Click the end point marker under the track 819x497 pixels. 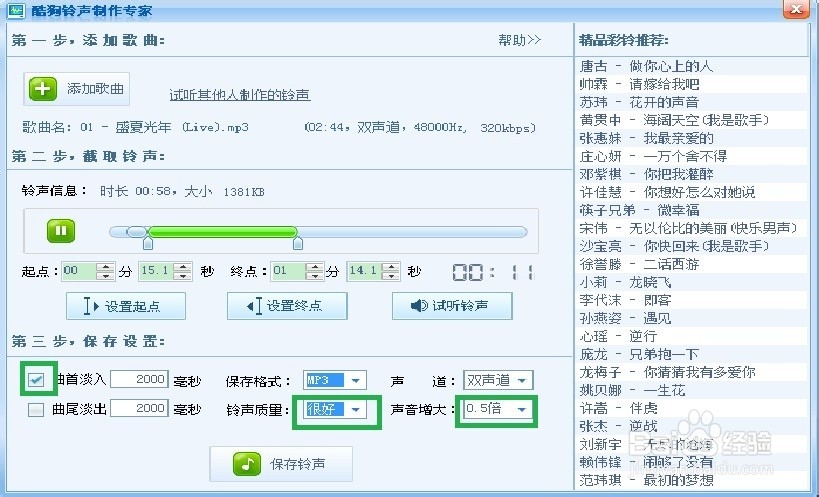[x=298, y=243]
